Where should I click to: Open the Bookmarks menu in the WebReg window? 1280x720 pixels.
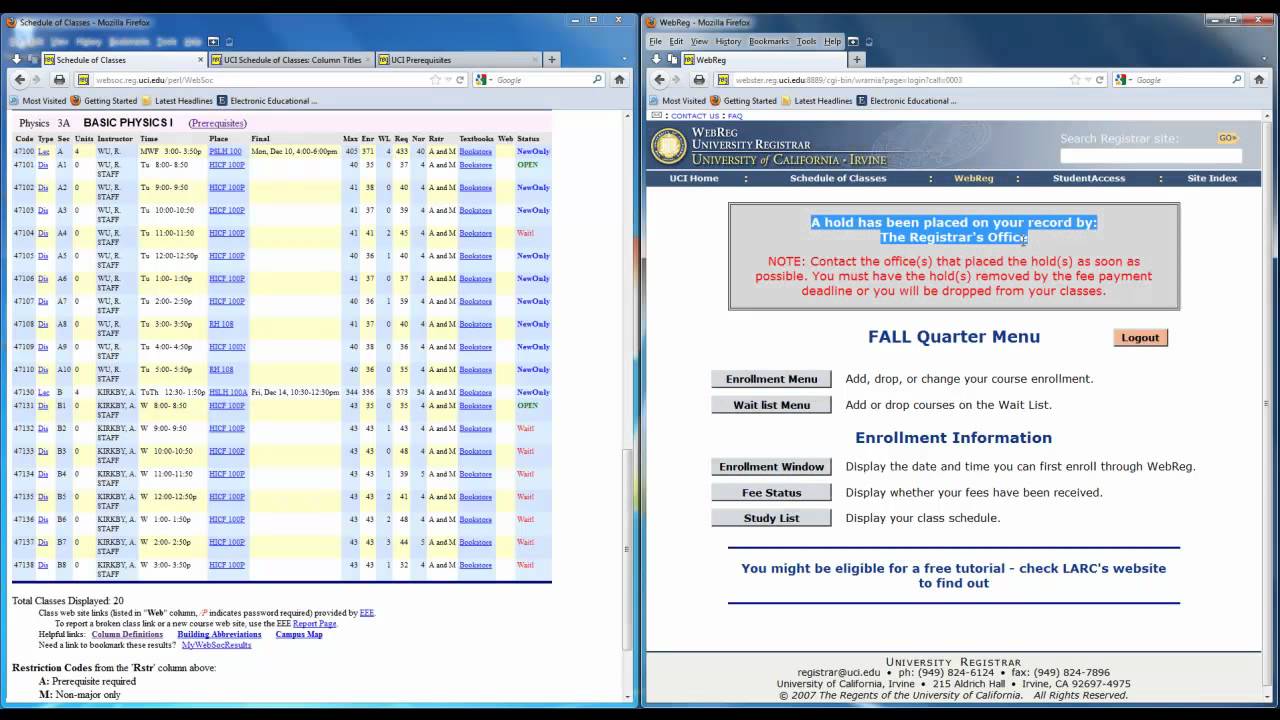click(x=769, y=41)
